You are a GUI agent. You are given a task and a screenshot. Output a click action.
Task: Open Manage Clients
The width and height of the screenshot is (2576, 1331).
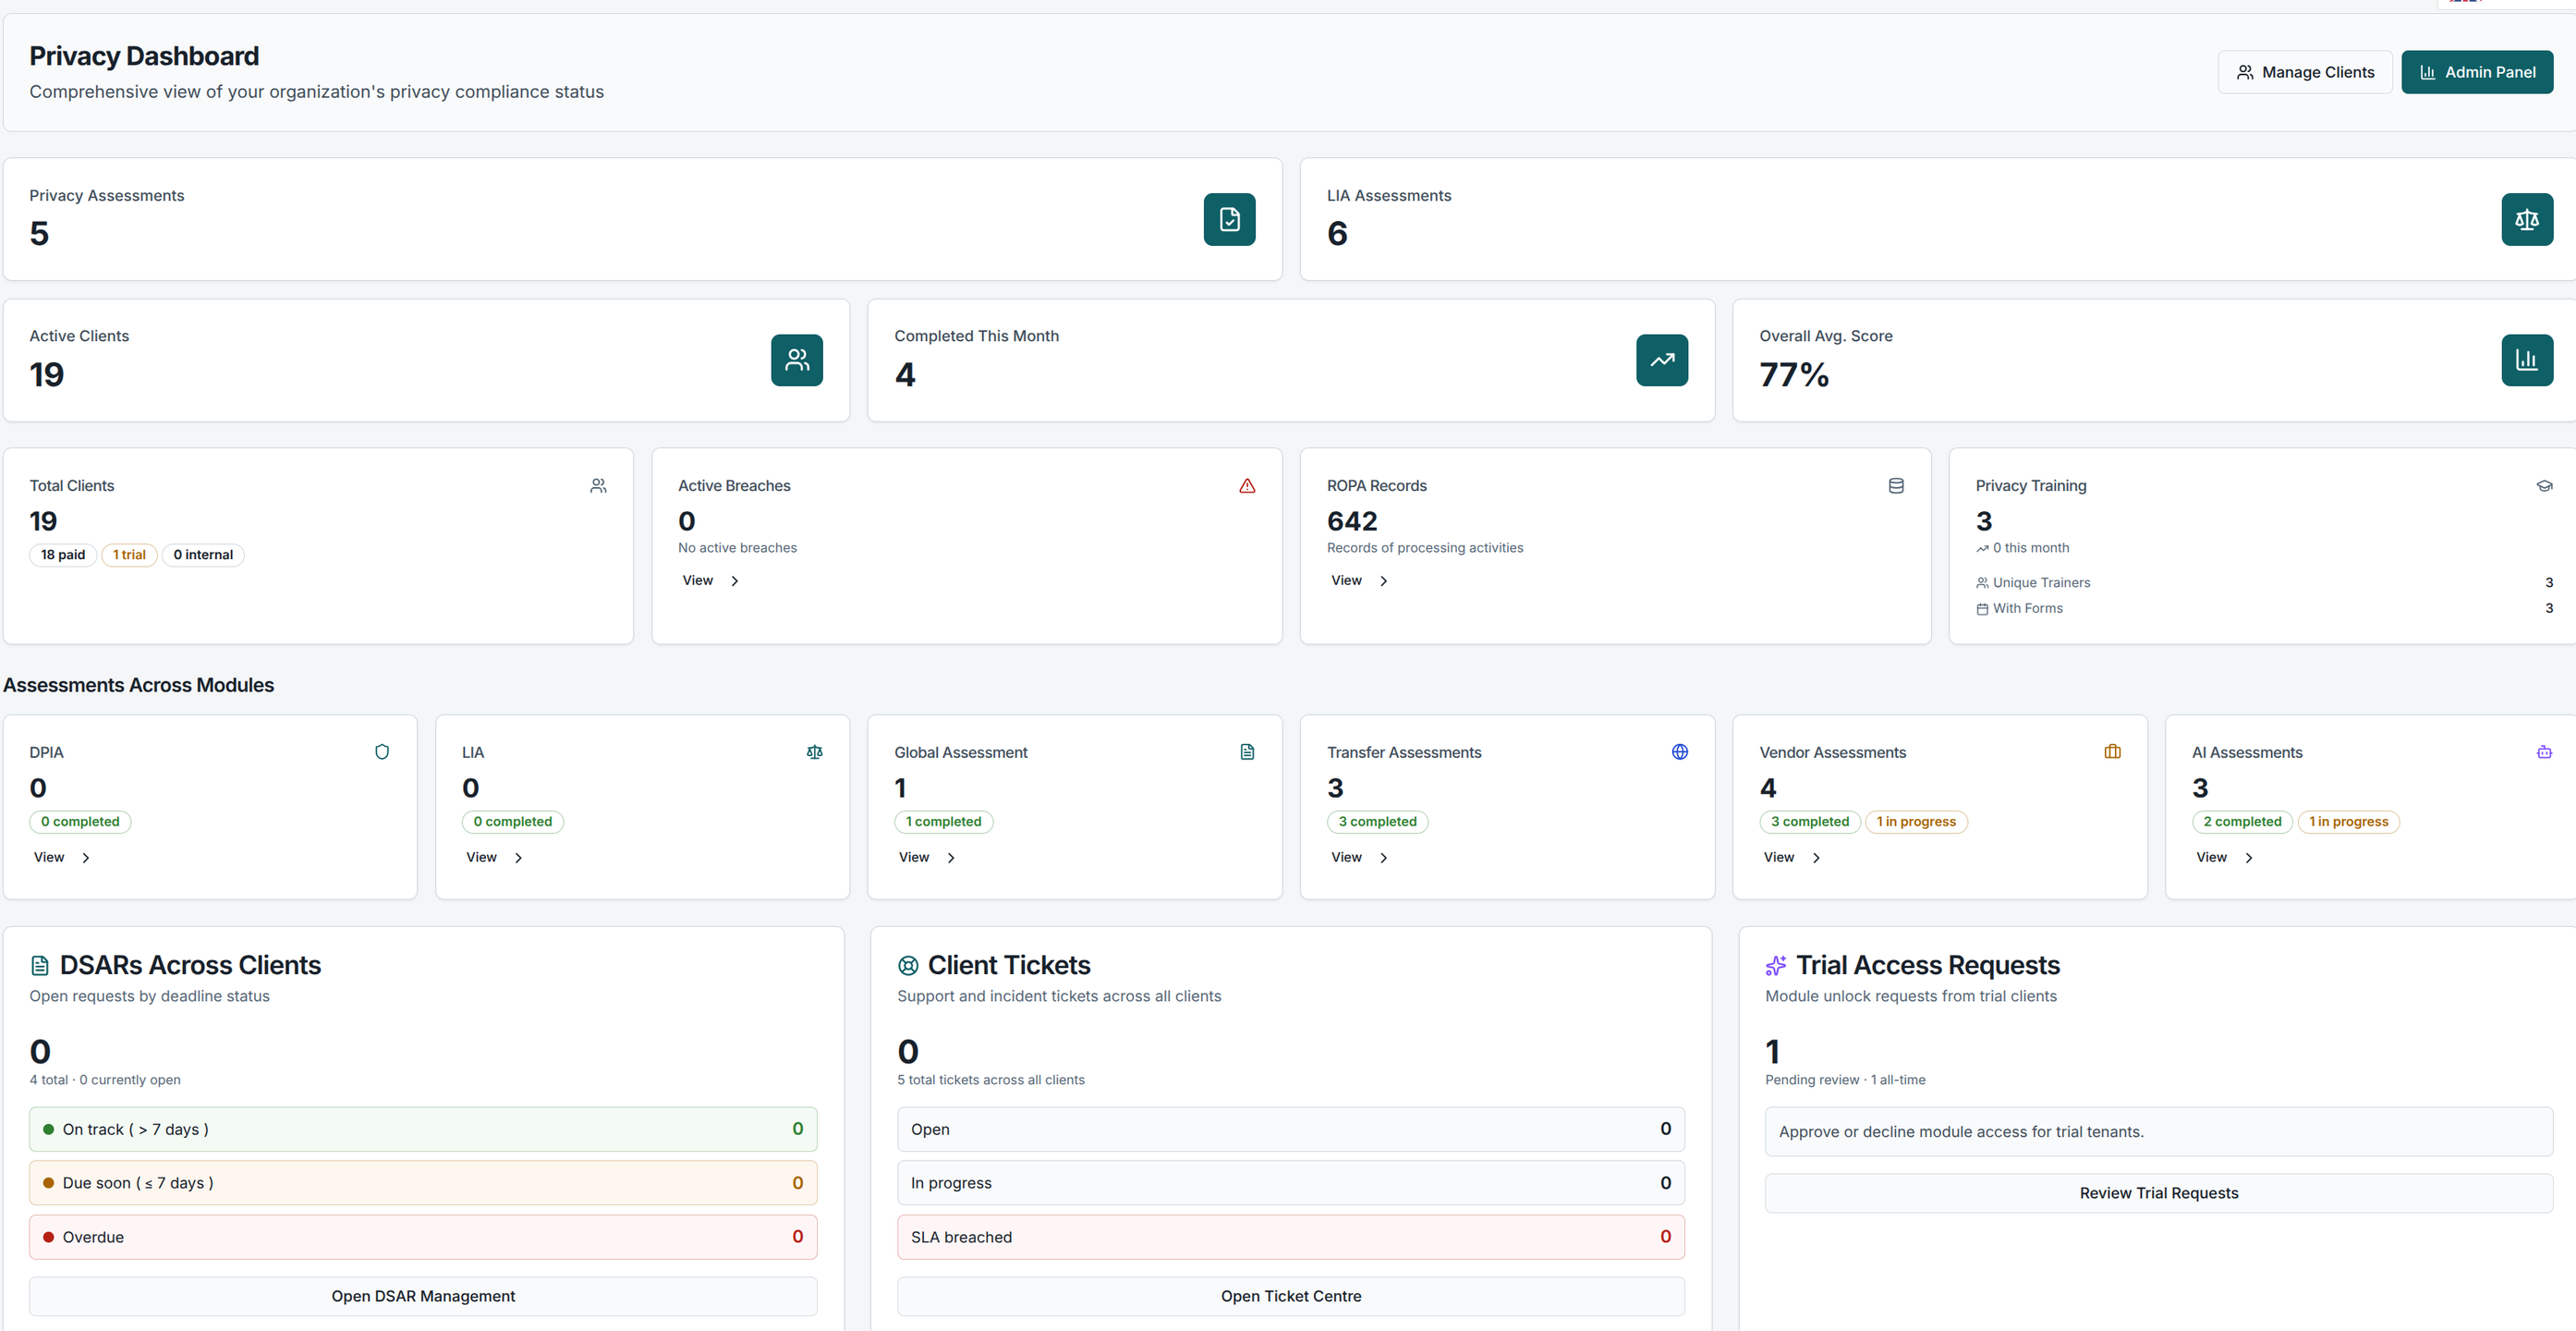point(2304,72)
